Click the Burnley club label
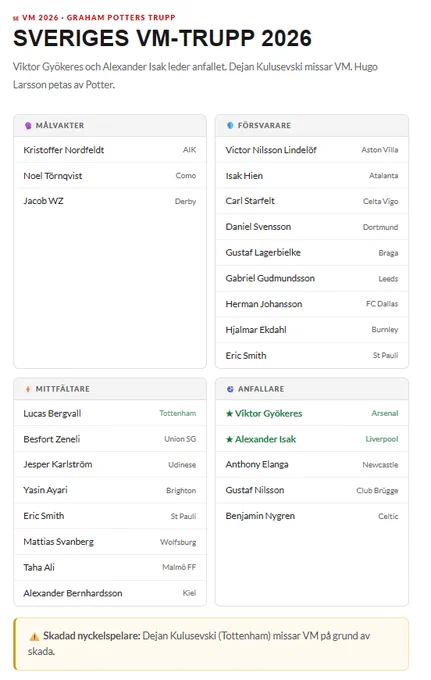This screenshot has height=680, width=431. click(x=385, y=330)
